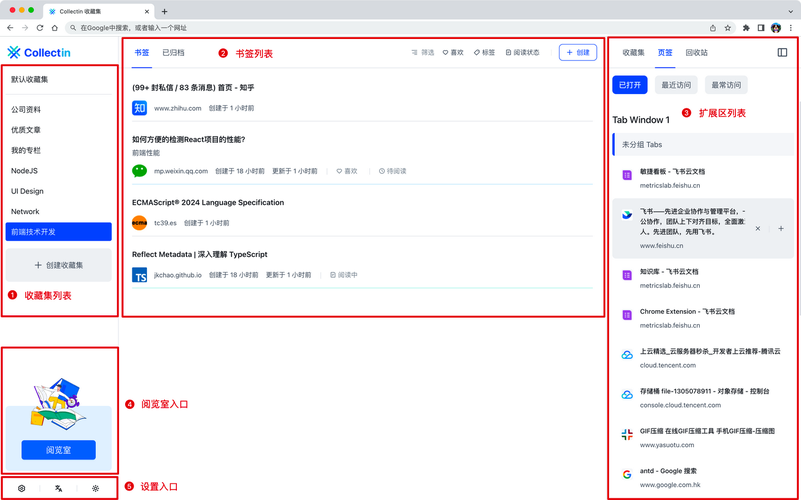Viewport: 801px width, 500px height.
Task: Open a new browser tab
Action: pos(164,11)
